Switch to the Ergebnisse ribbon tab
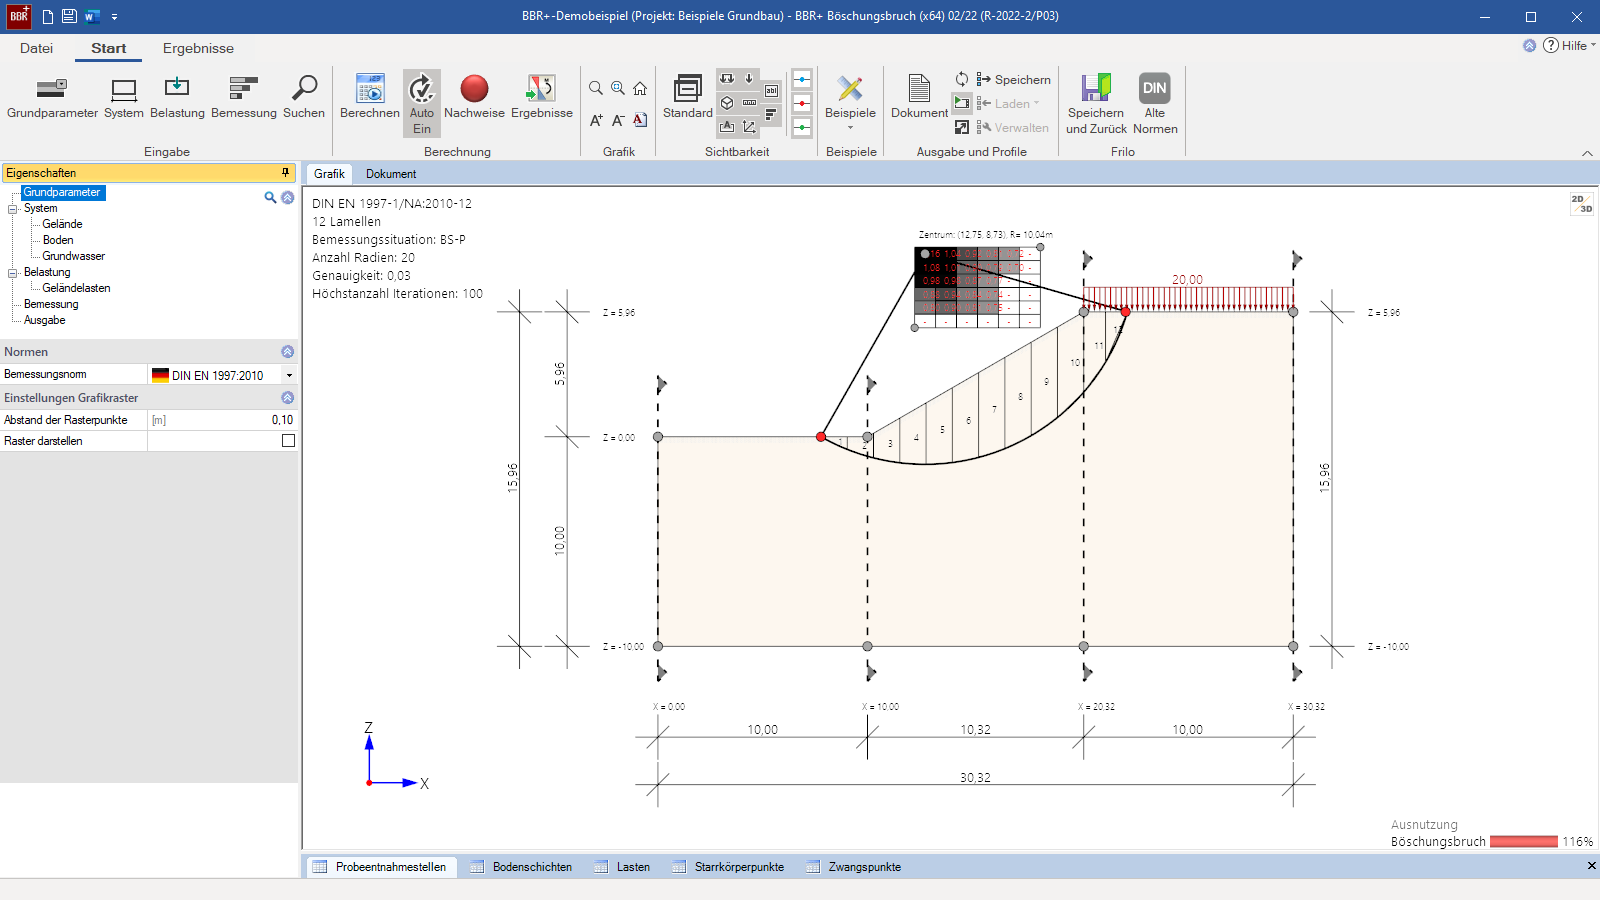1600x900 pixels. (x=198, y=48)
